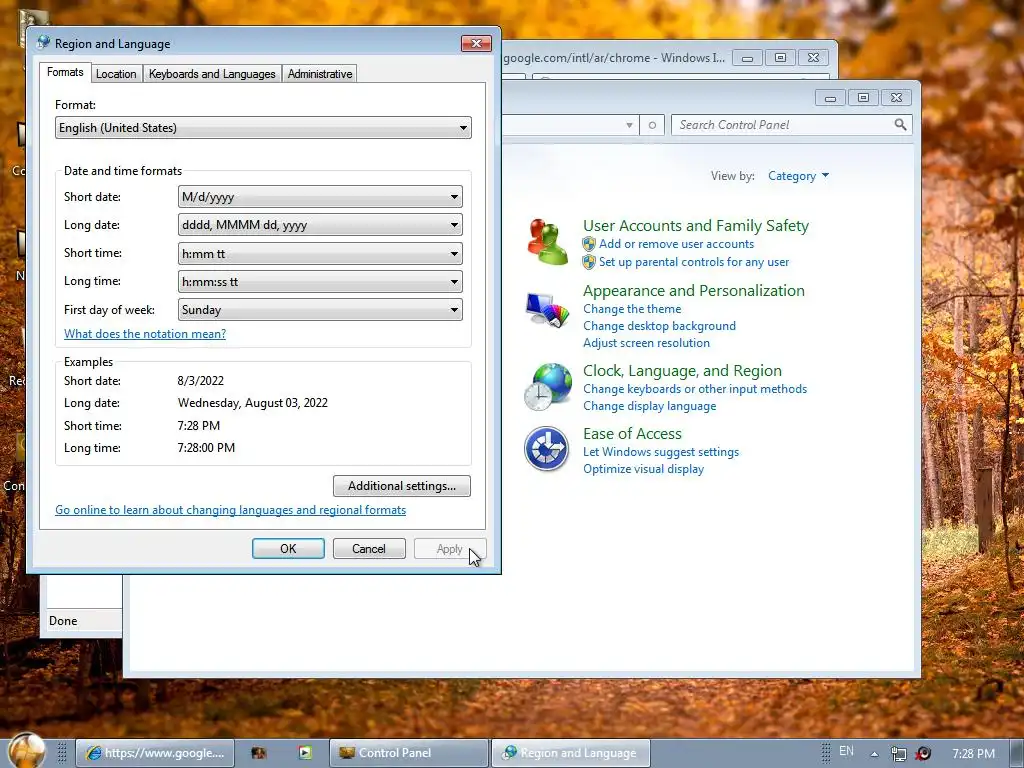
Task: Click Done status in Internet Explorer window
Action: click(63, 620)
